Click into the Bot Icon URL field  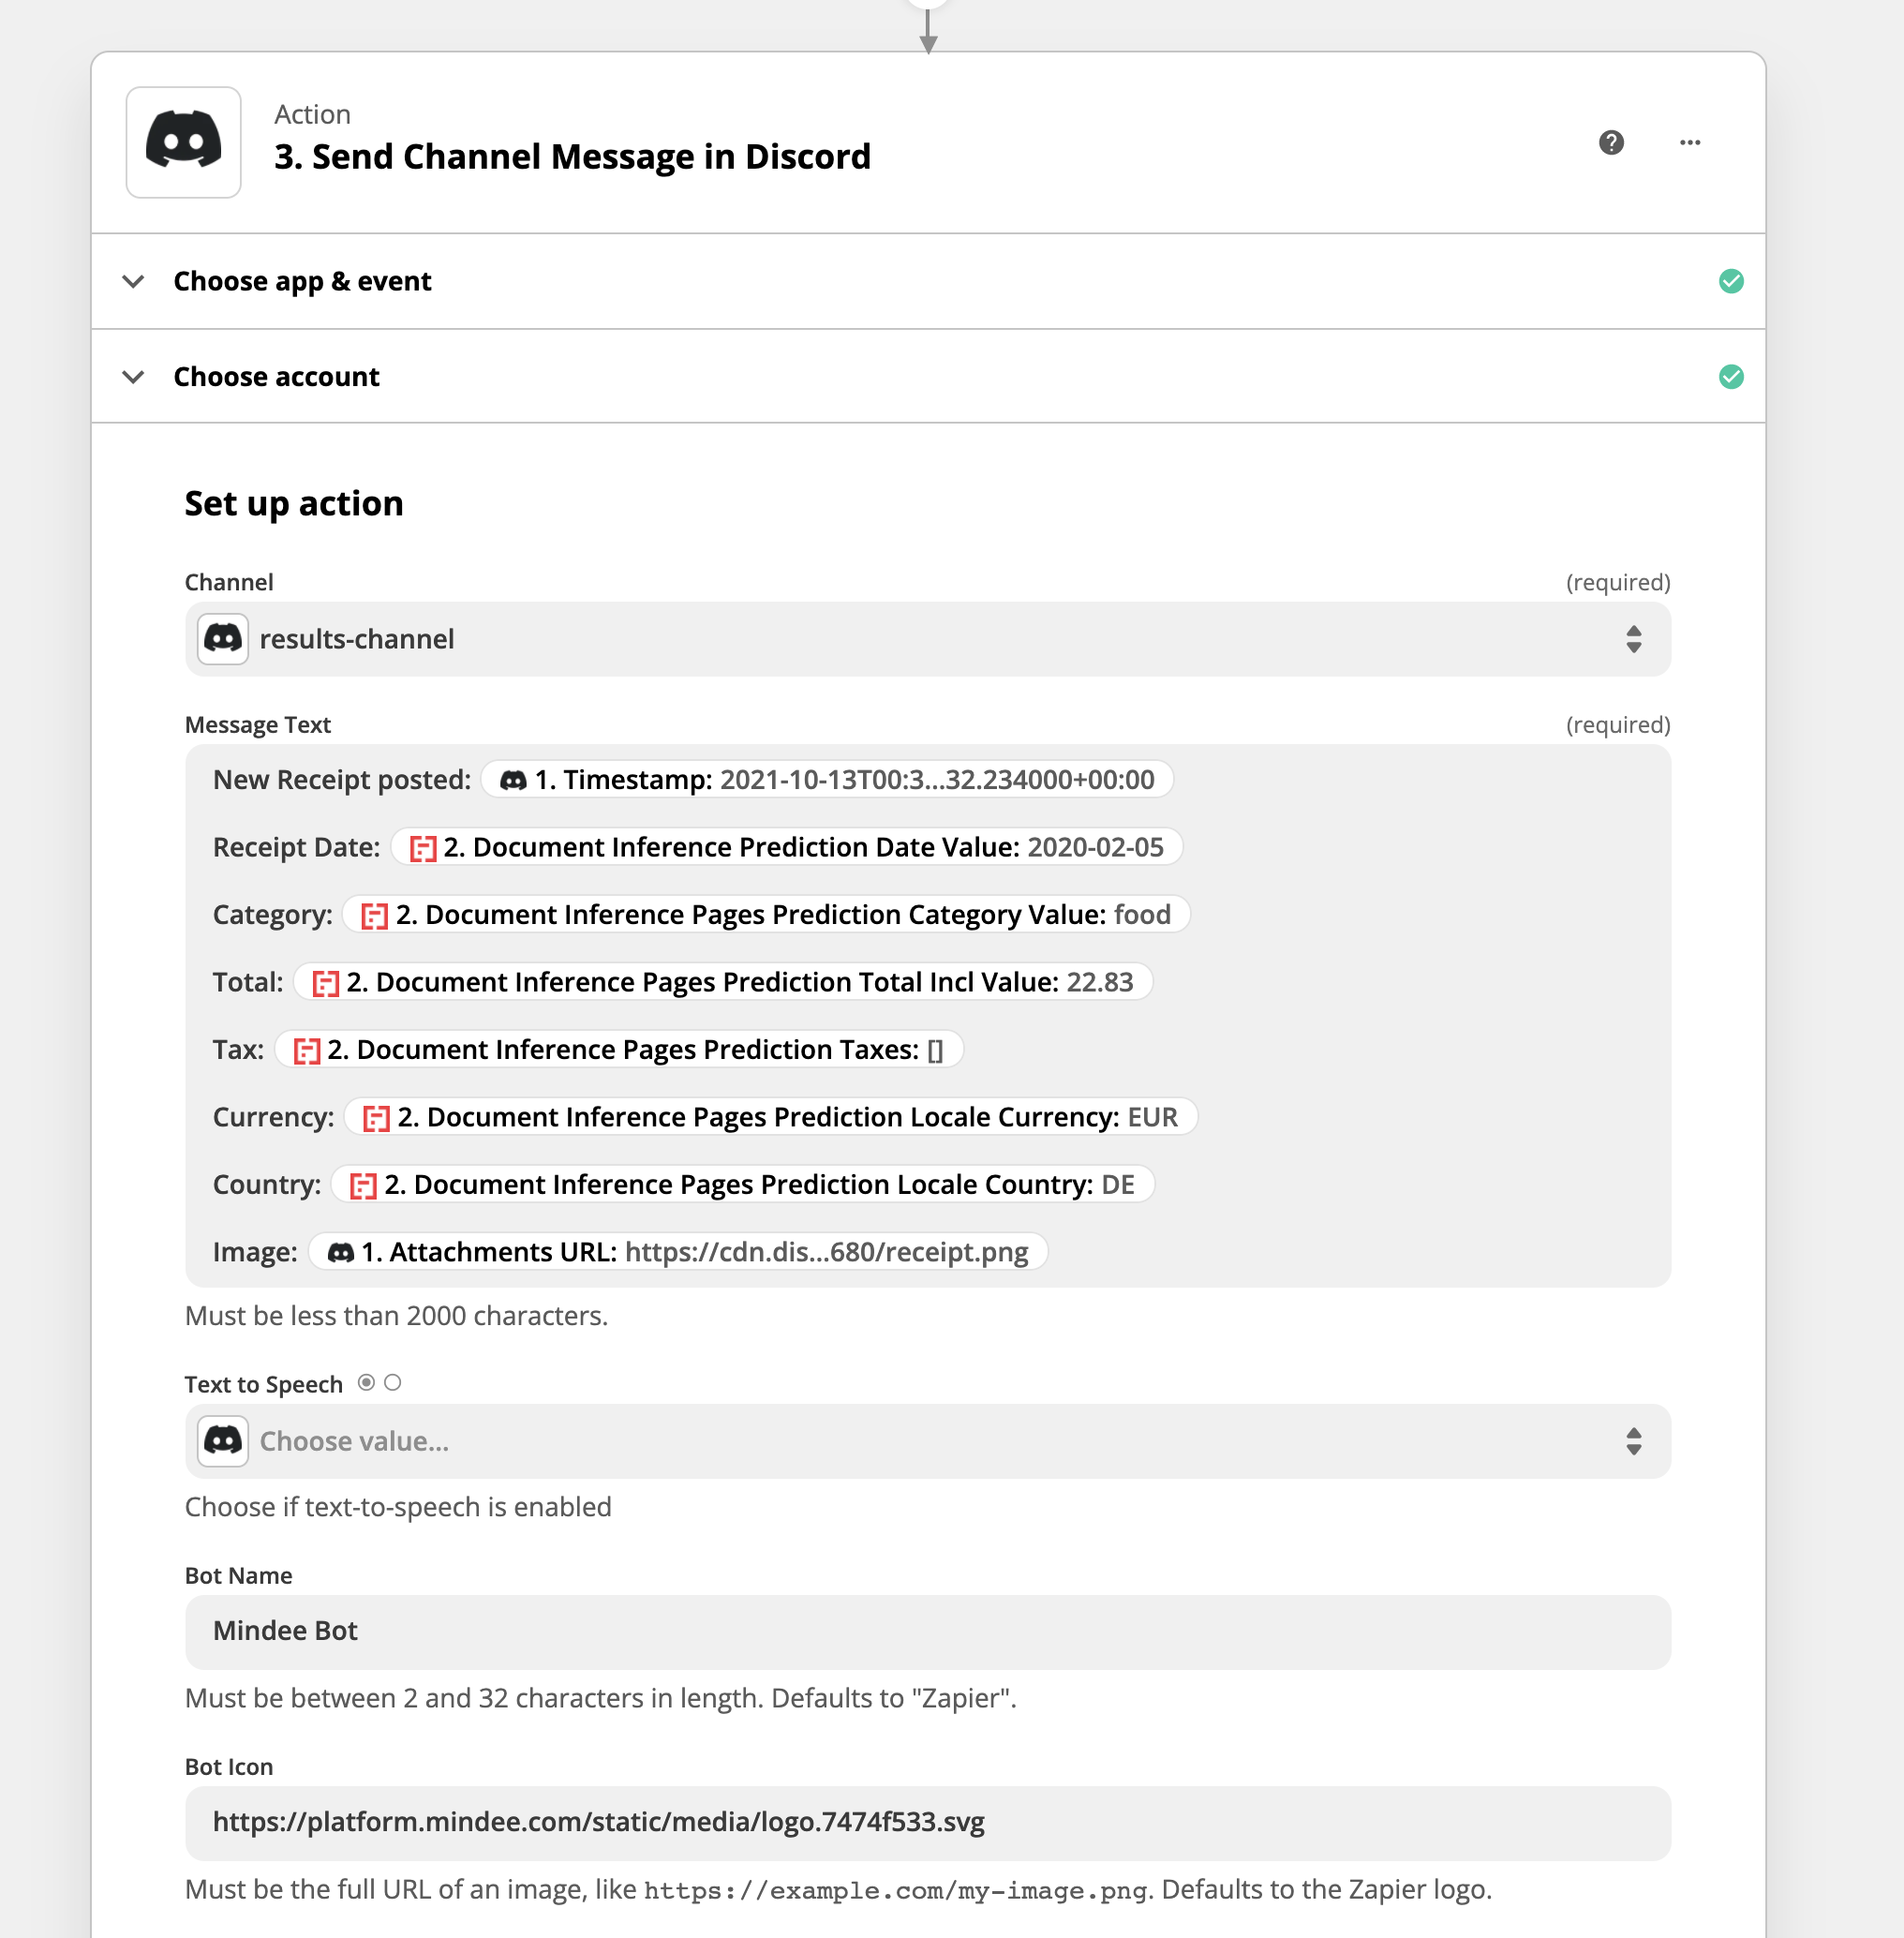pyautogui.click(x=927, y=1822)
